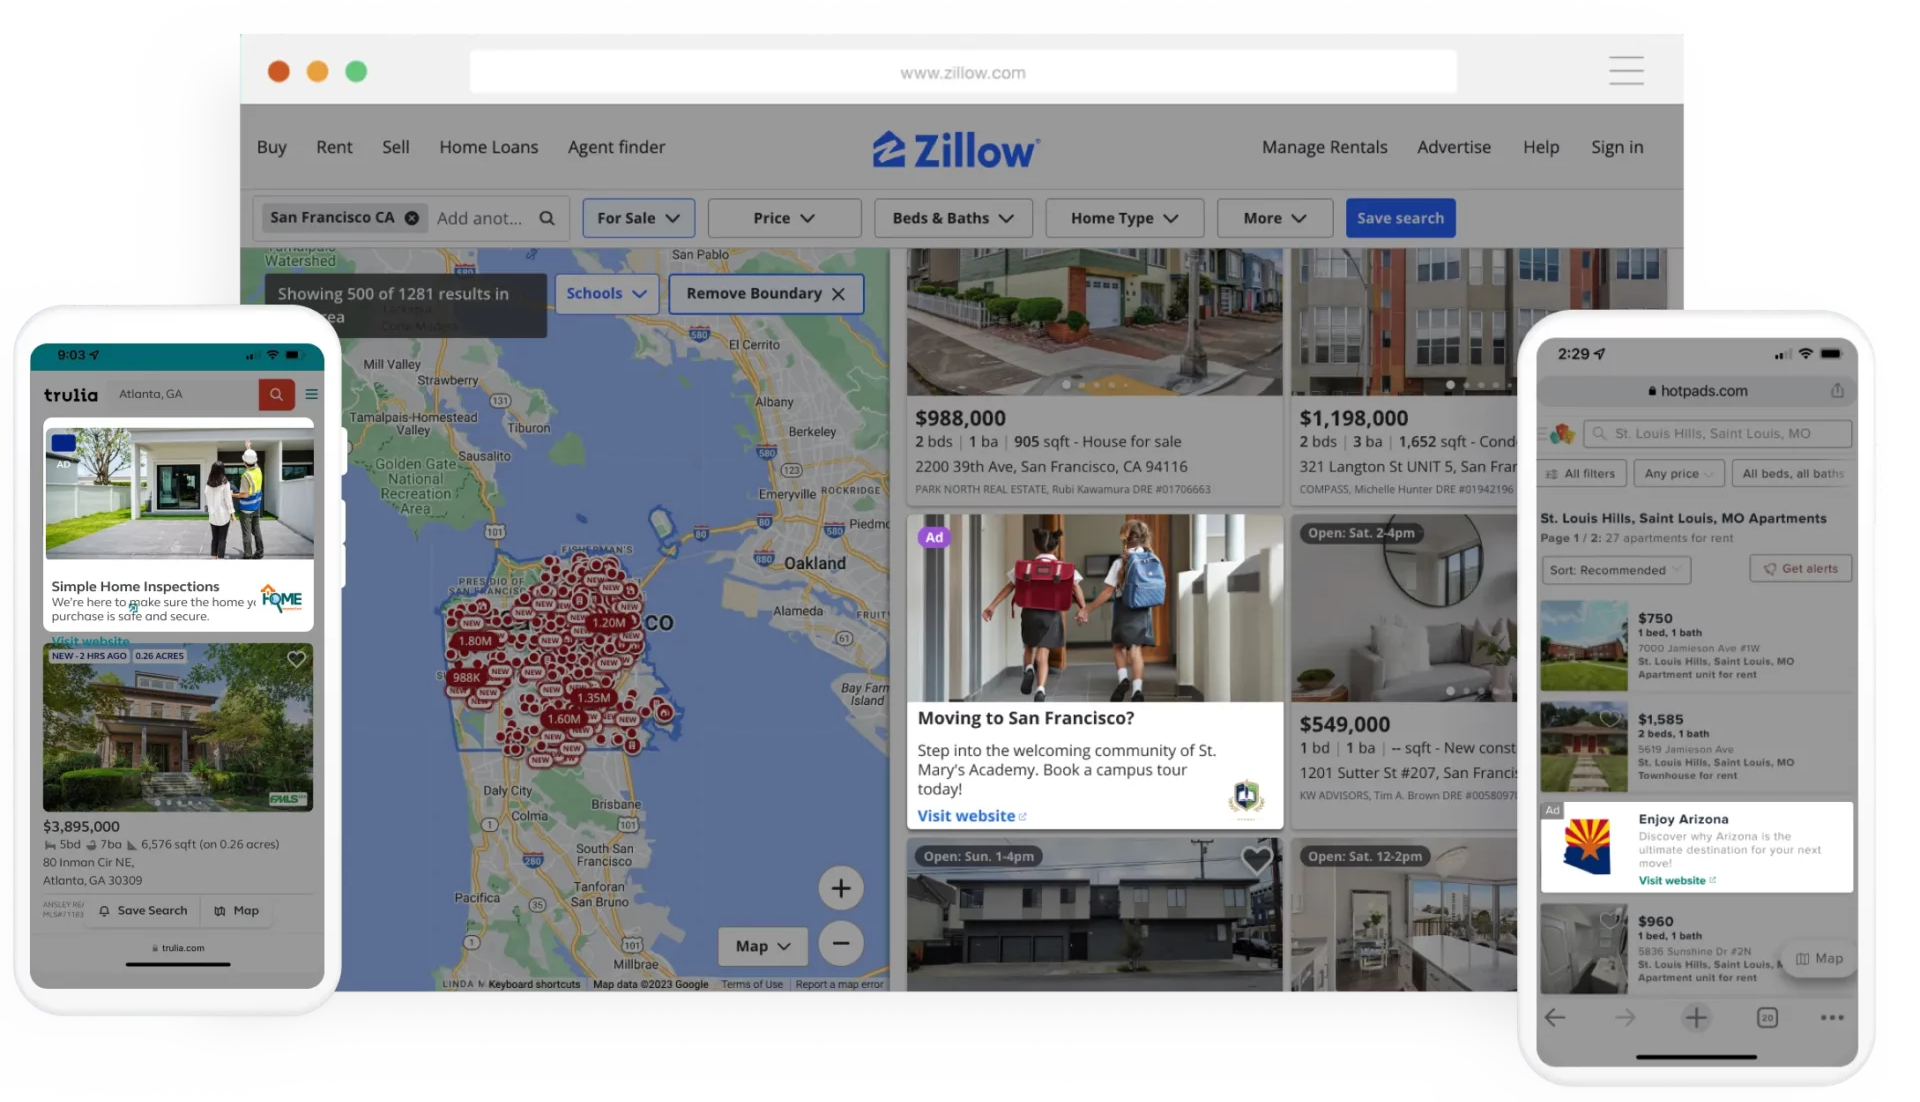This screenshot has height=1102, width=1920.
Task: Open Any price dropdown in Hotpads
Action: click(x=1679, y=474)
